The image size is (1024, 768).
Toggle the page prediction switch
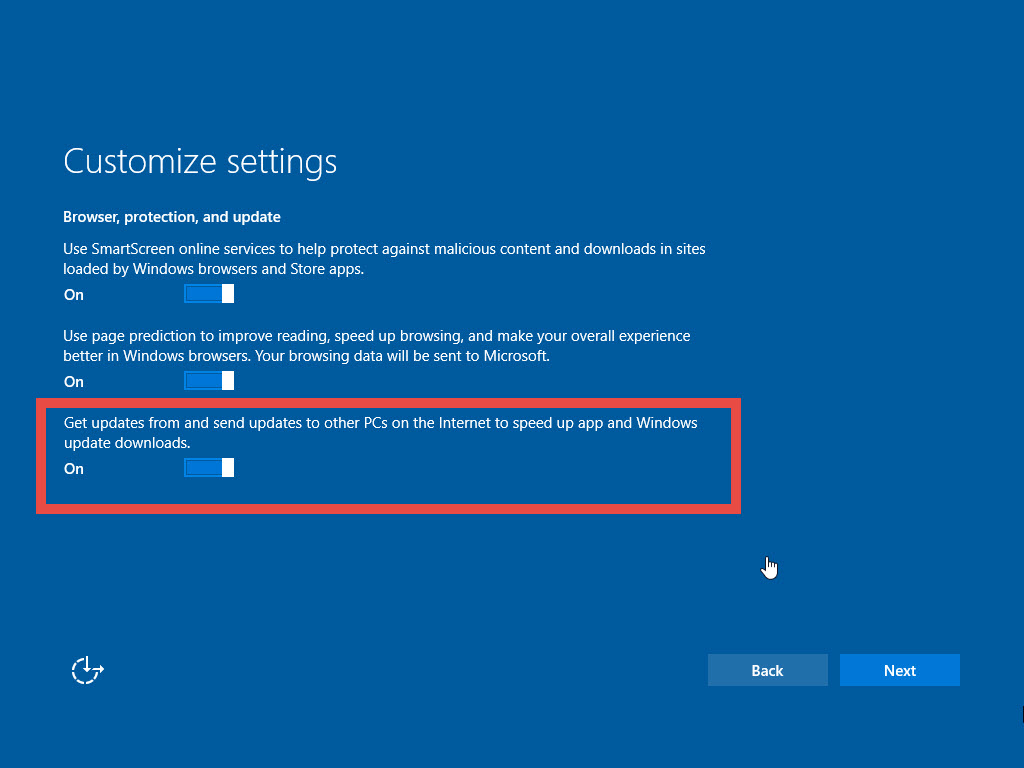pos(209,381)
